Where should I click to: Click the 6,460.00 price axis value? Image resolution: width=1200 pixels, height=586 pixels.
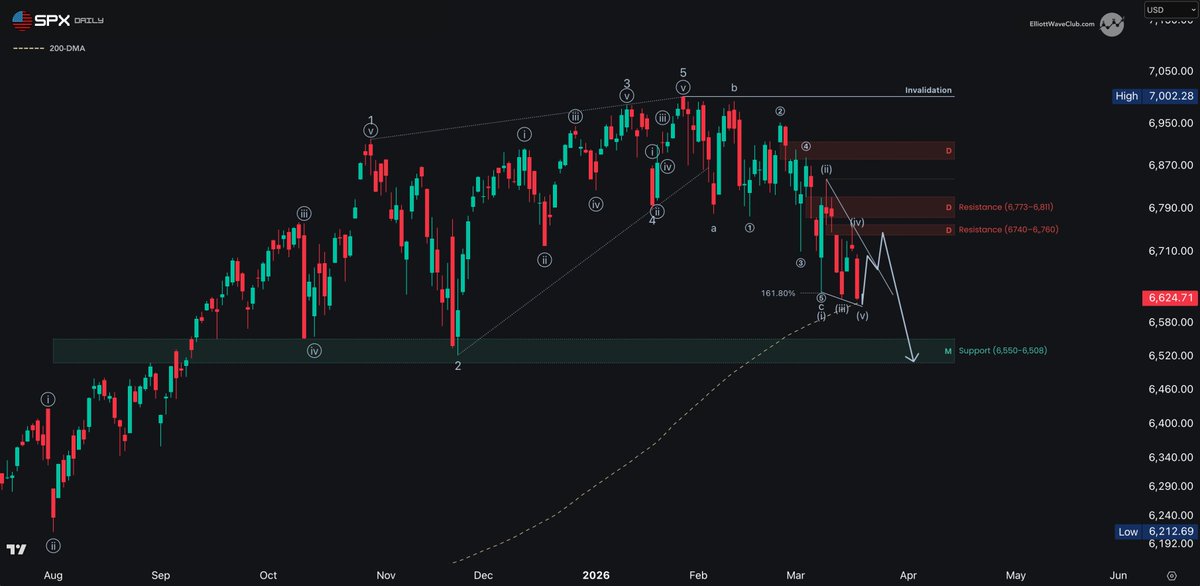coord(1170,388)
